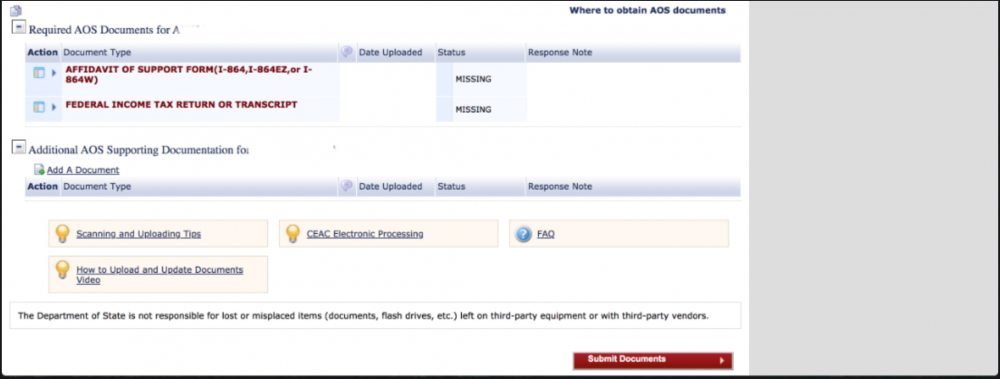Open How to Upload and Update Documents Video
This screenshot has width=1000, height=379.
coord(159,275)
